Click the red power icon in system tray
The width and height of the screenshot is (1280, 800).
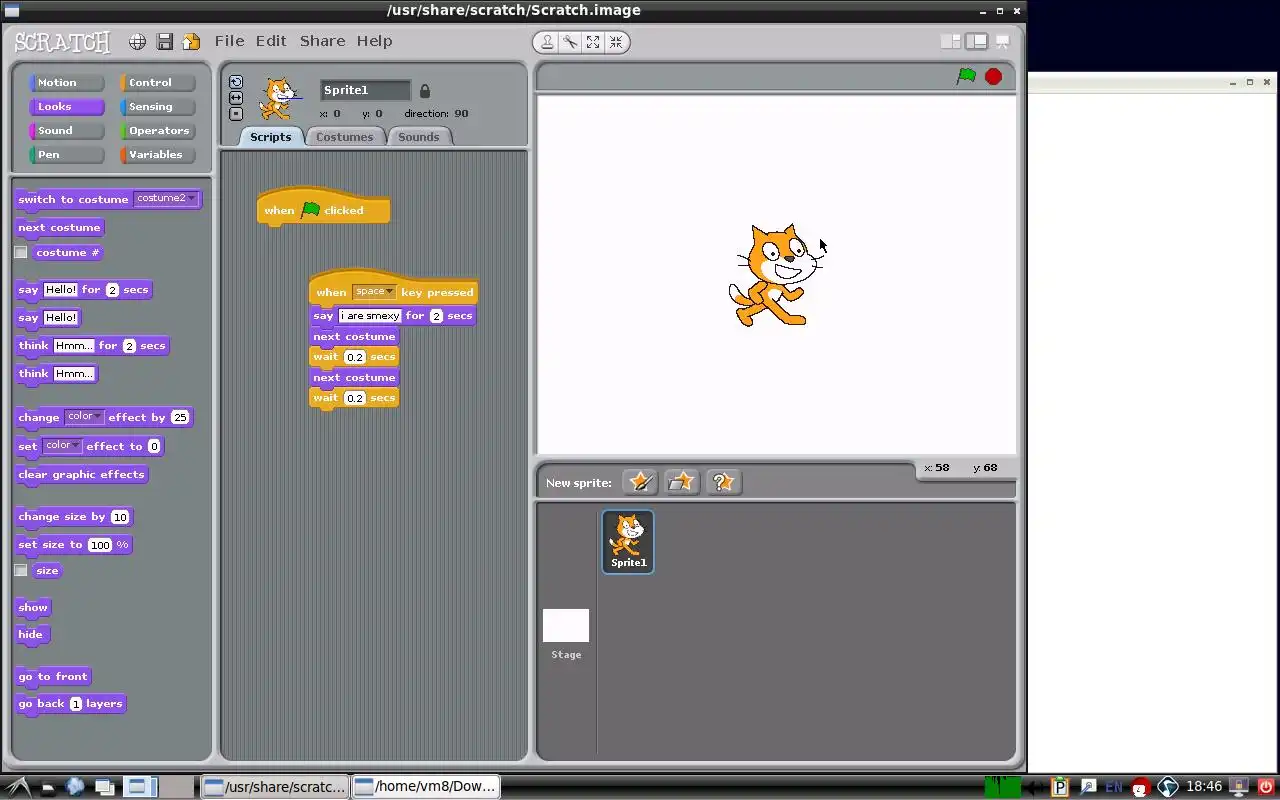click(x=1266, y=787)
